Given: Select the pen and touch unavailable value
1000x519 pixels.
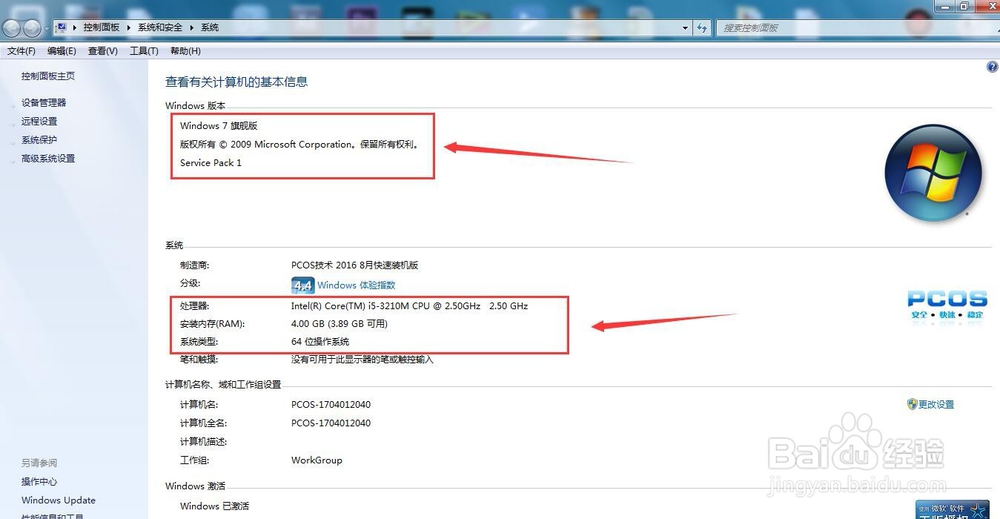Looking at the screenshot, I should coord(362,360).
